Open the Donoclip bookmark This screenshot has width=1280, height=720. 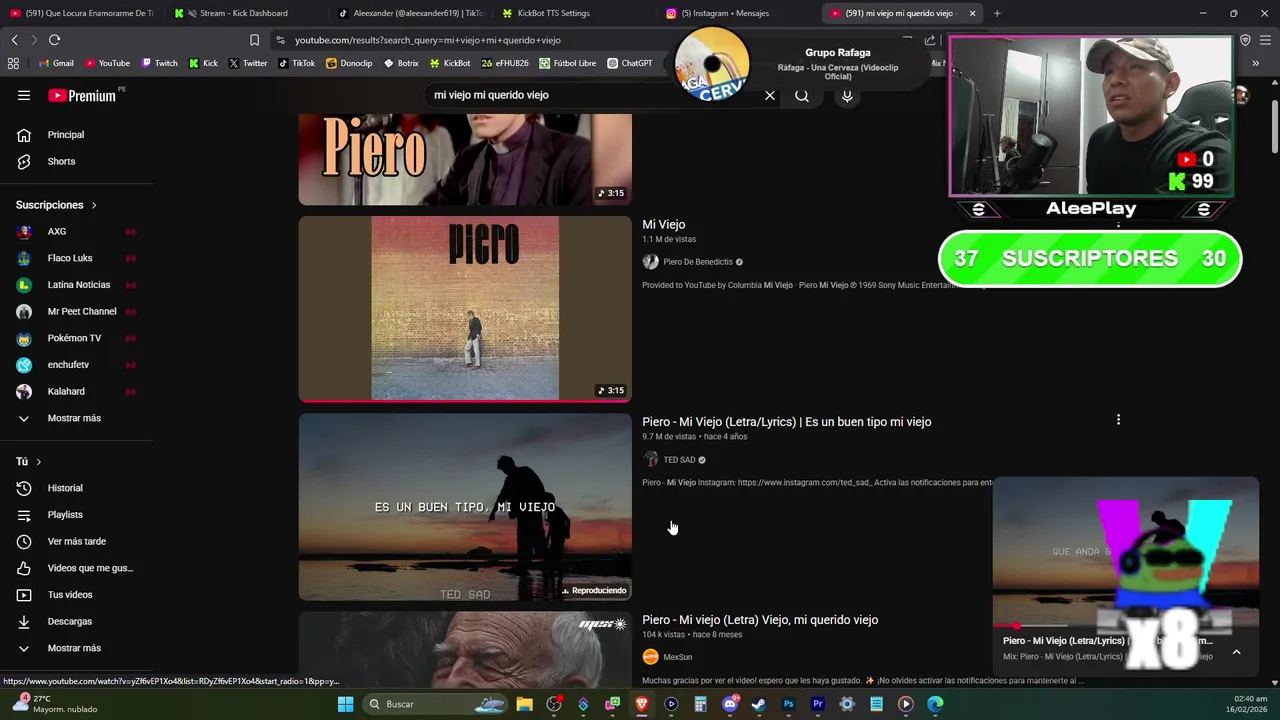tap(349, 63)
